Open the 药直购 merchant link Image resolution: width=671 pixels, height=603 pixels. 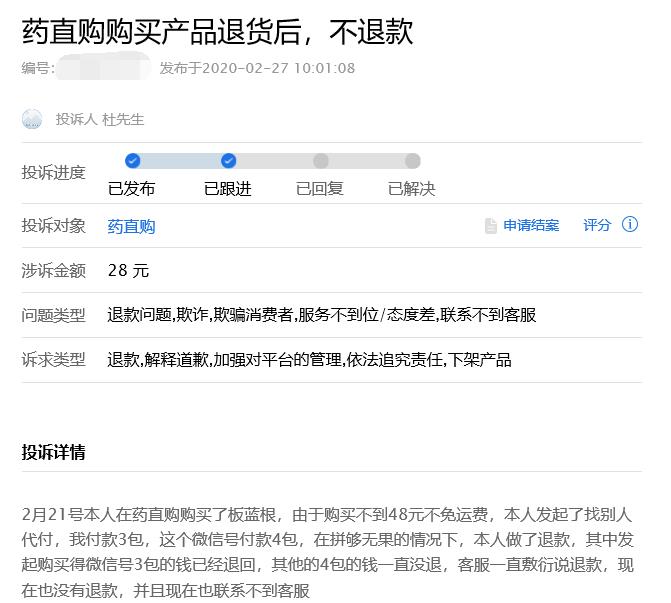tap(131, 226)
